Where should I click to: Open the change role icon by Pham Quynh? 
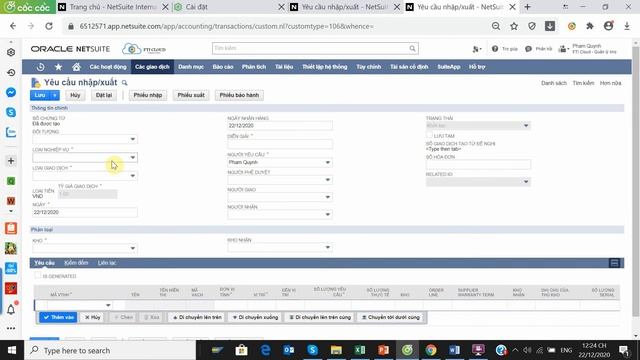pyautogui.click(x=563, y=49)
